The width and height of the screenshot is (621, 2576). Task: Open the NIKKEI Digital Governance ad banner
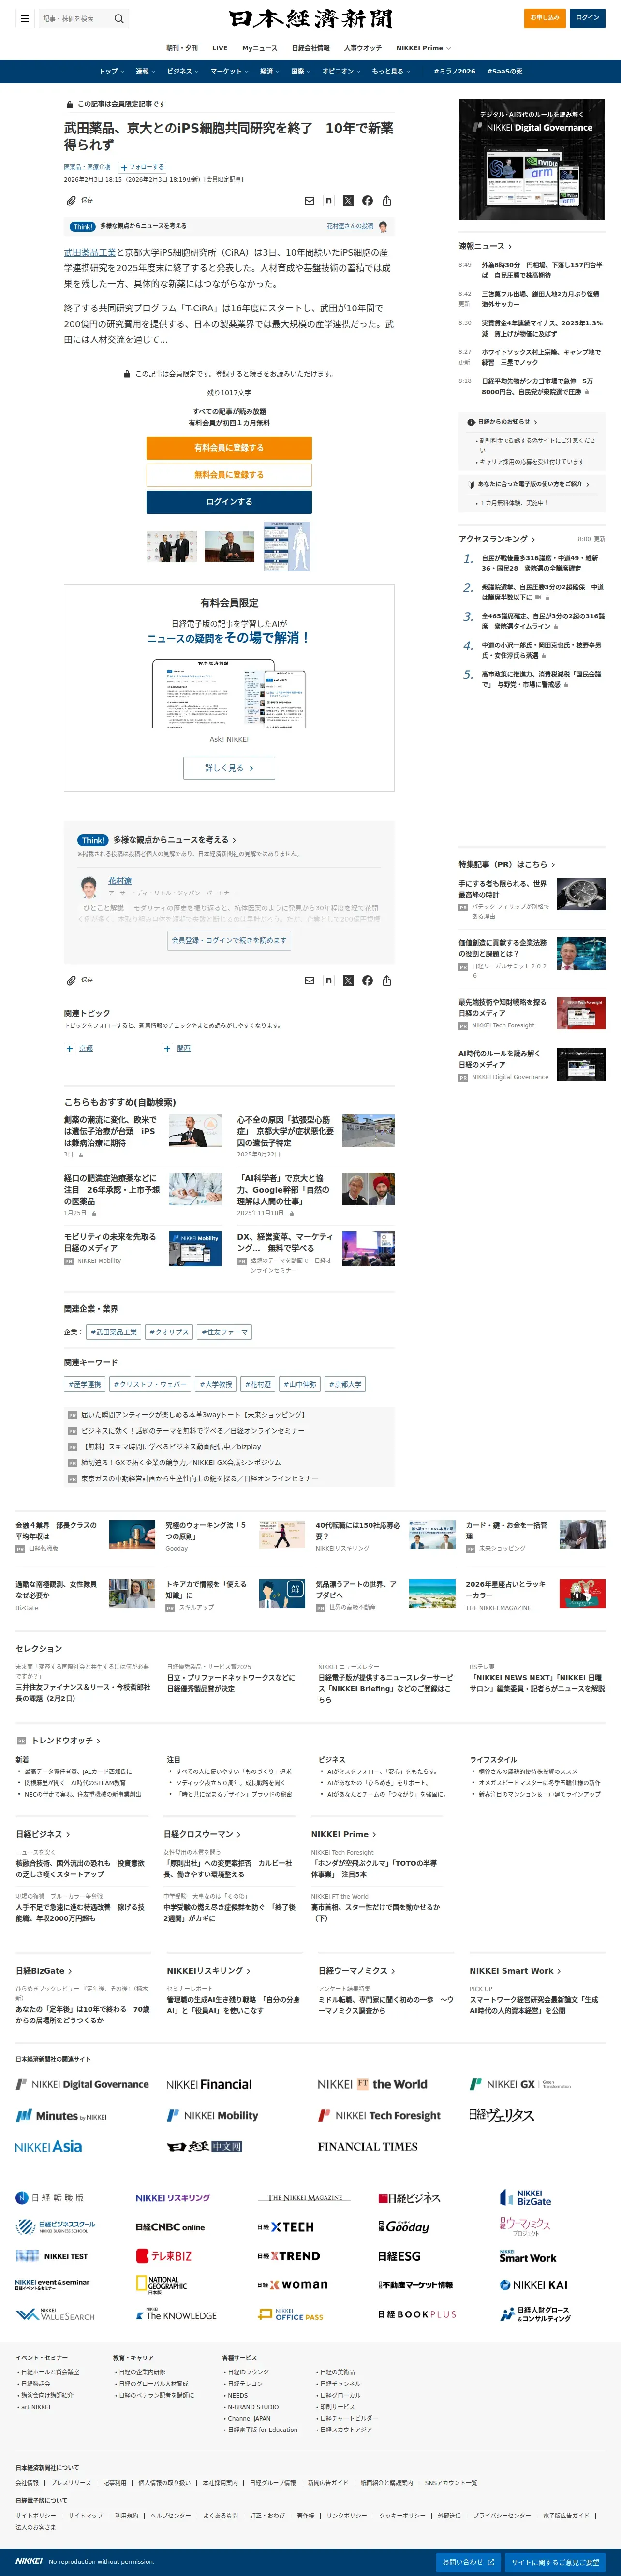[x=531, y=159]
